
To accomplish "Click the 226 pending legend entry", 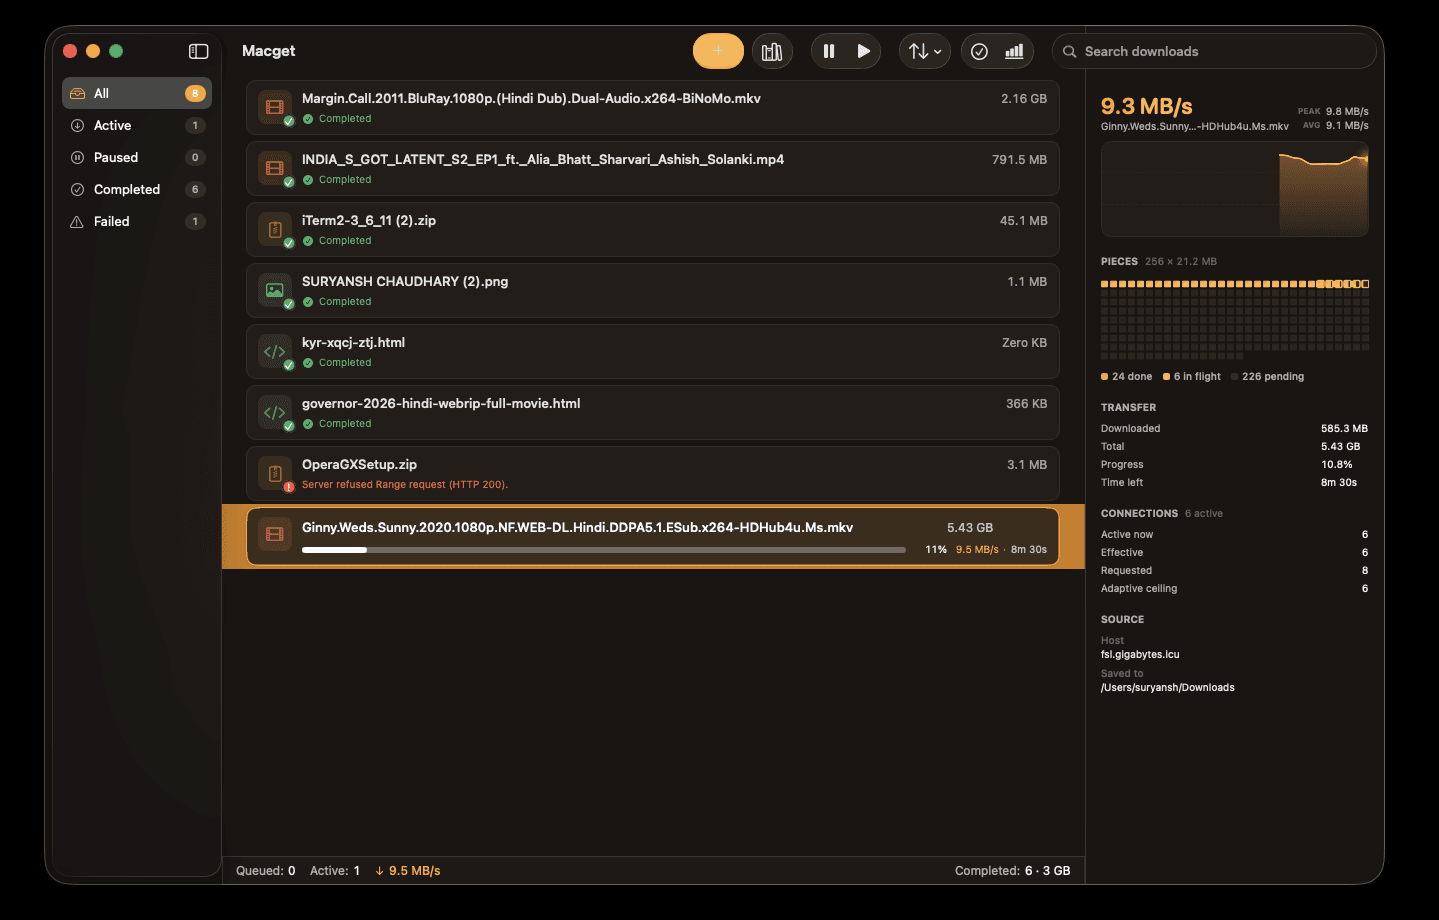I will pos(1268,376).
